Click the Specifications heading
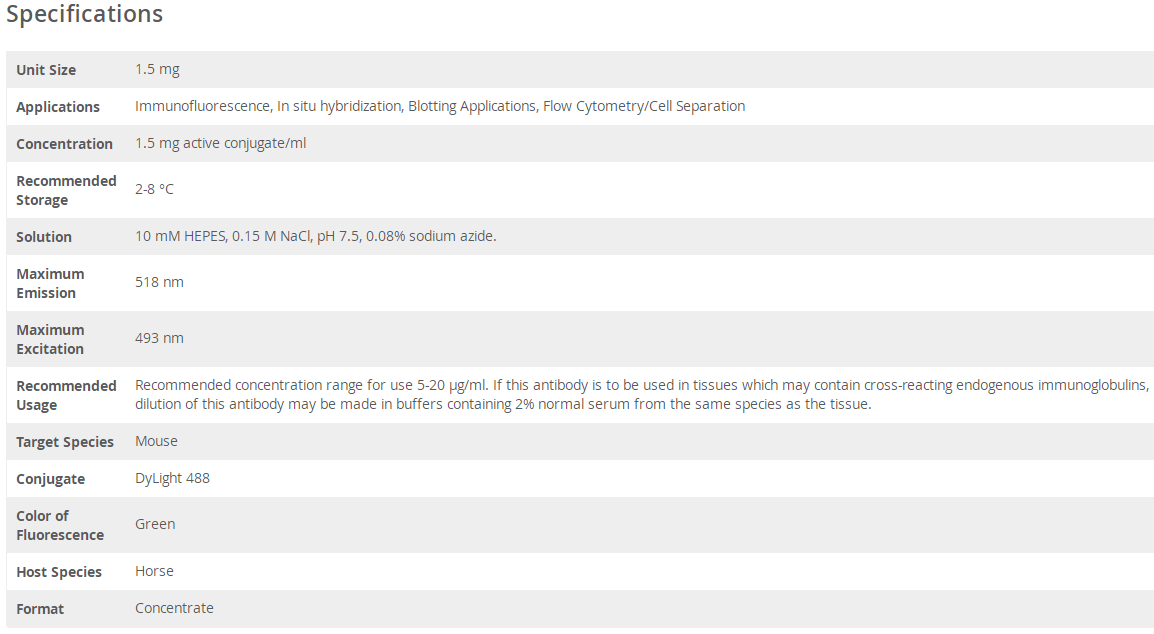1154x634 pixels. click(x=84, y=15)
